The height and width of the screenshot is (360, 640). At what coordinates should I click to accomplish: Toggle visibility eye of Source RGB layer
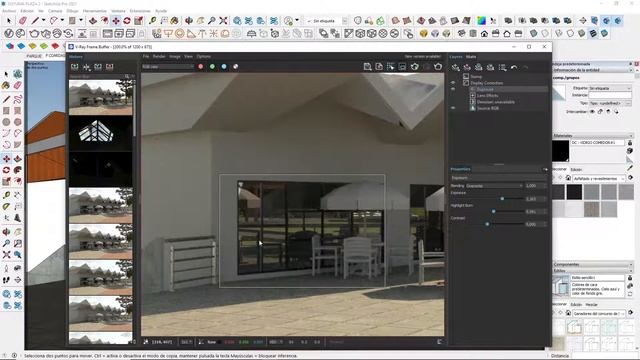click(453, 108)
